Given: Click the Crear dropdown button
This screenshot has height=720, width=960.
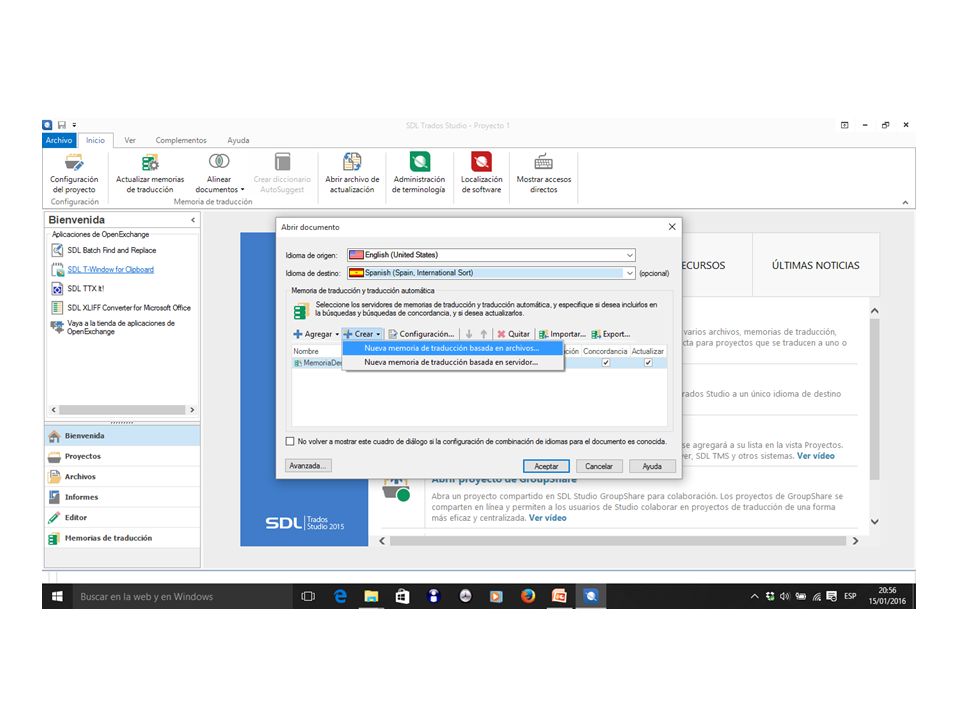Looking at the screenshot, I should pos(362,334).
